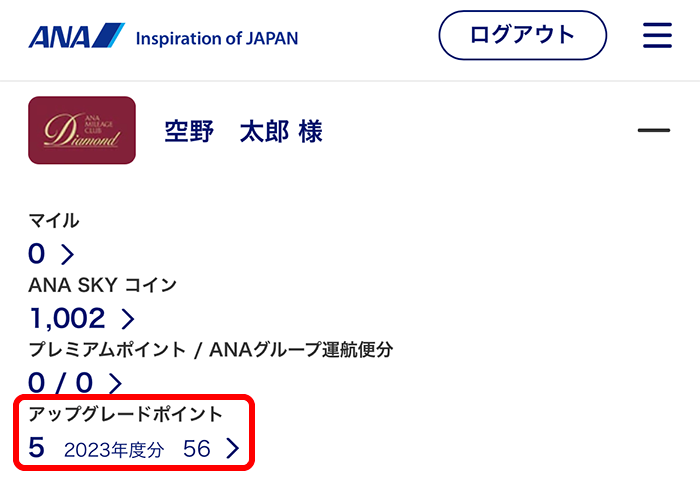Collapse the member info panel
Viewport: 700px width, 480px height.
(653, 130)
